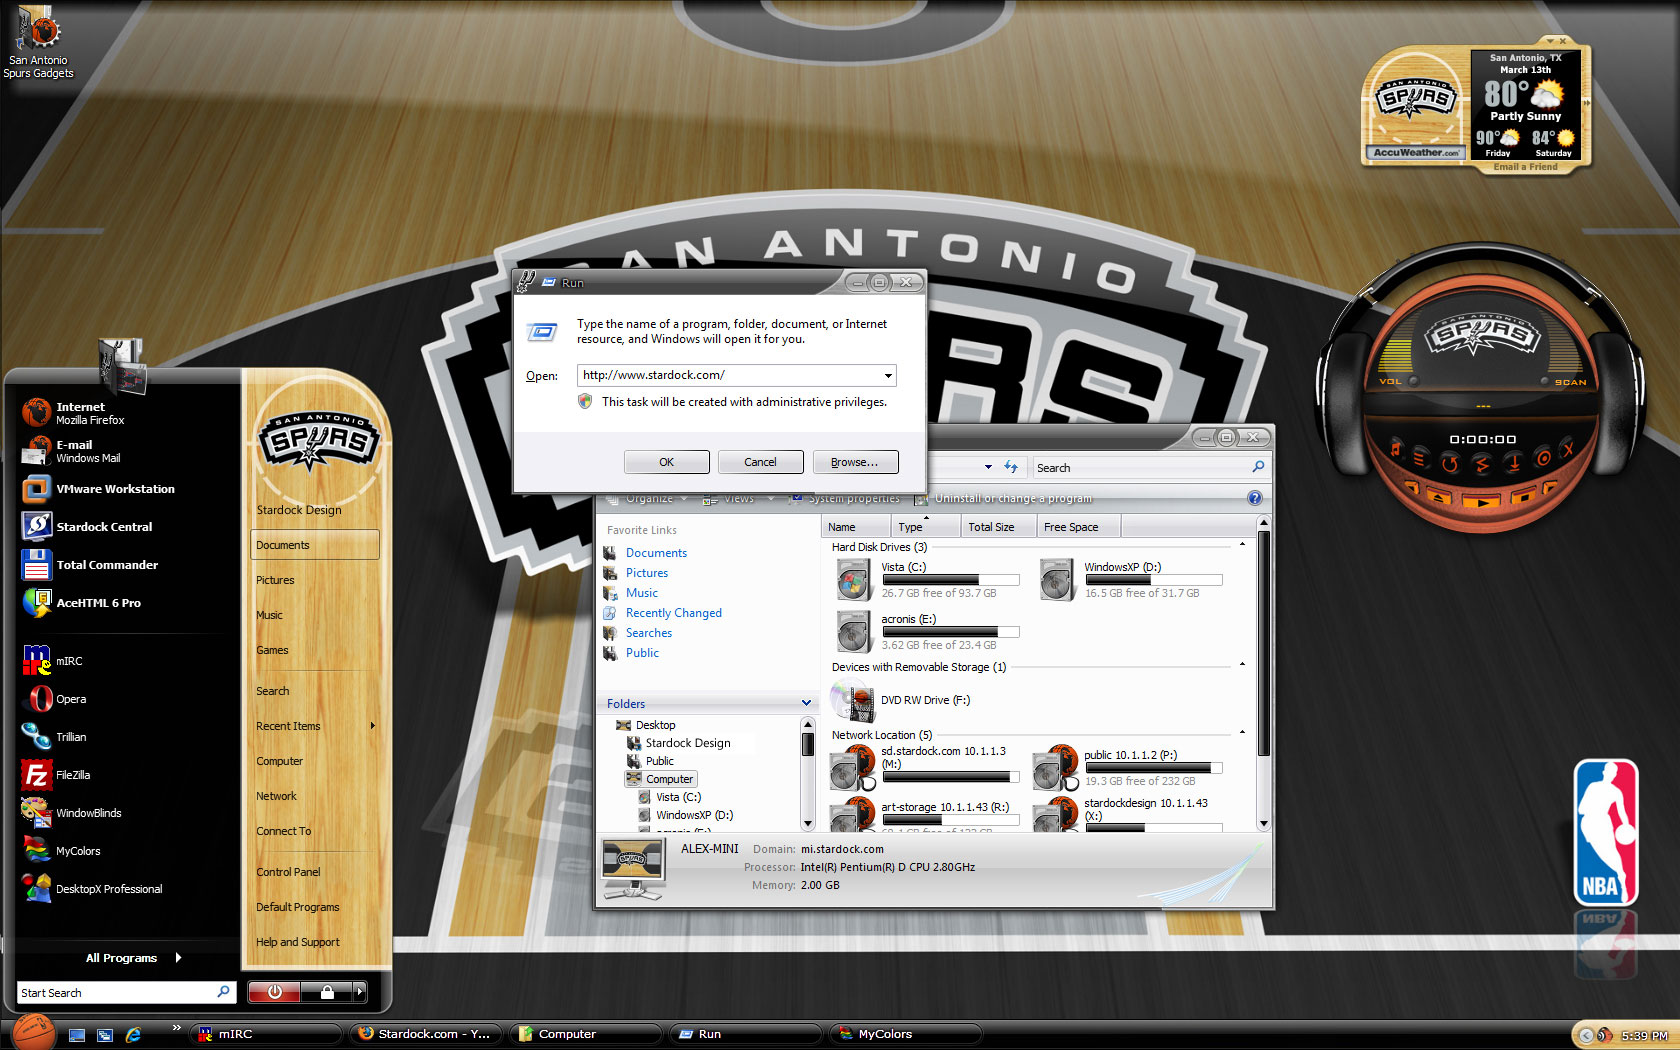Lock the computer with the lock button
The image size is (1680, 1050).
(327, 992)
